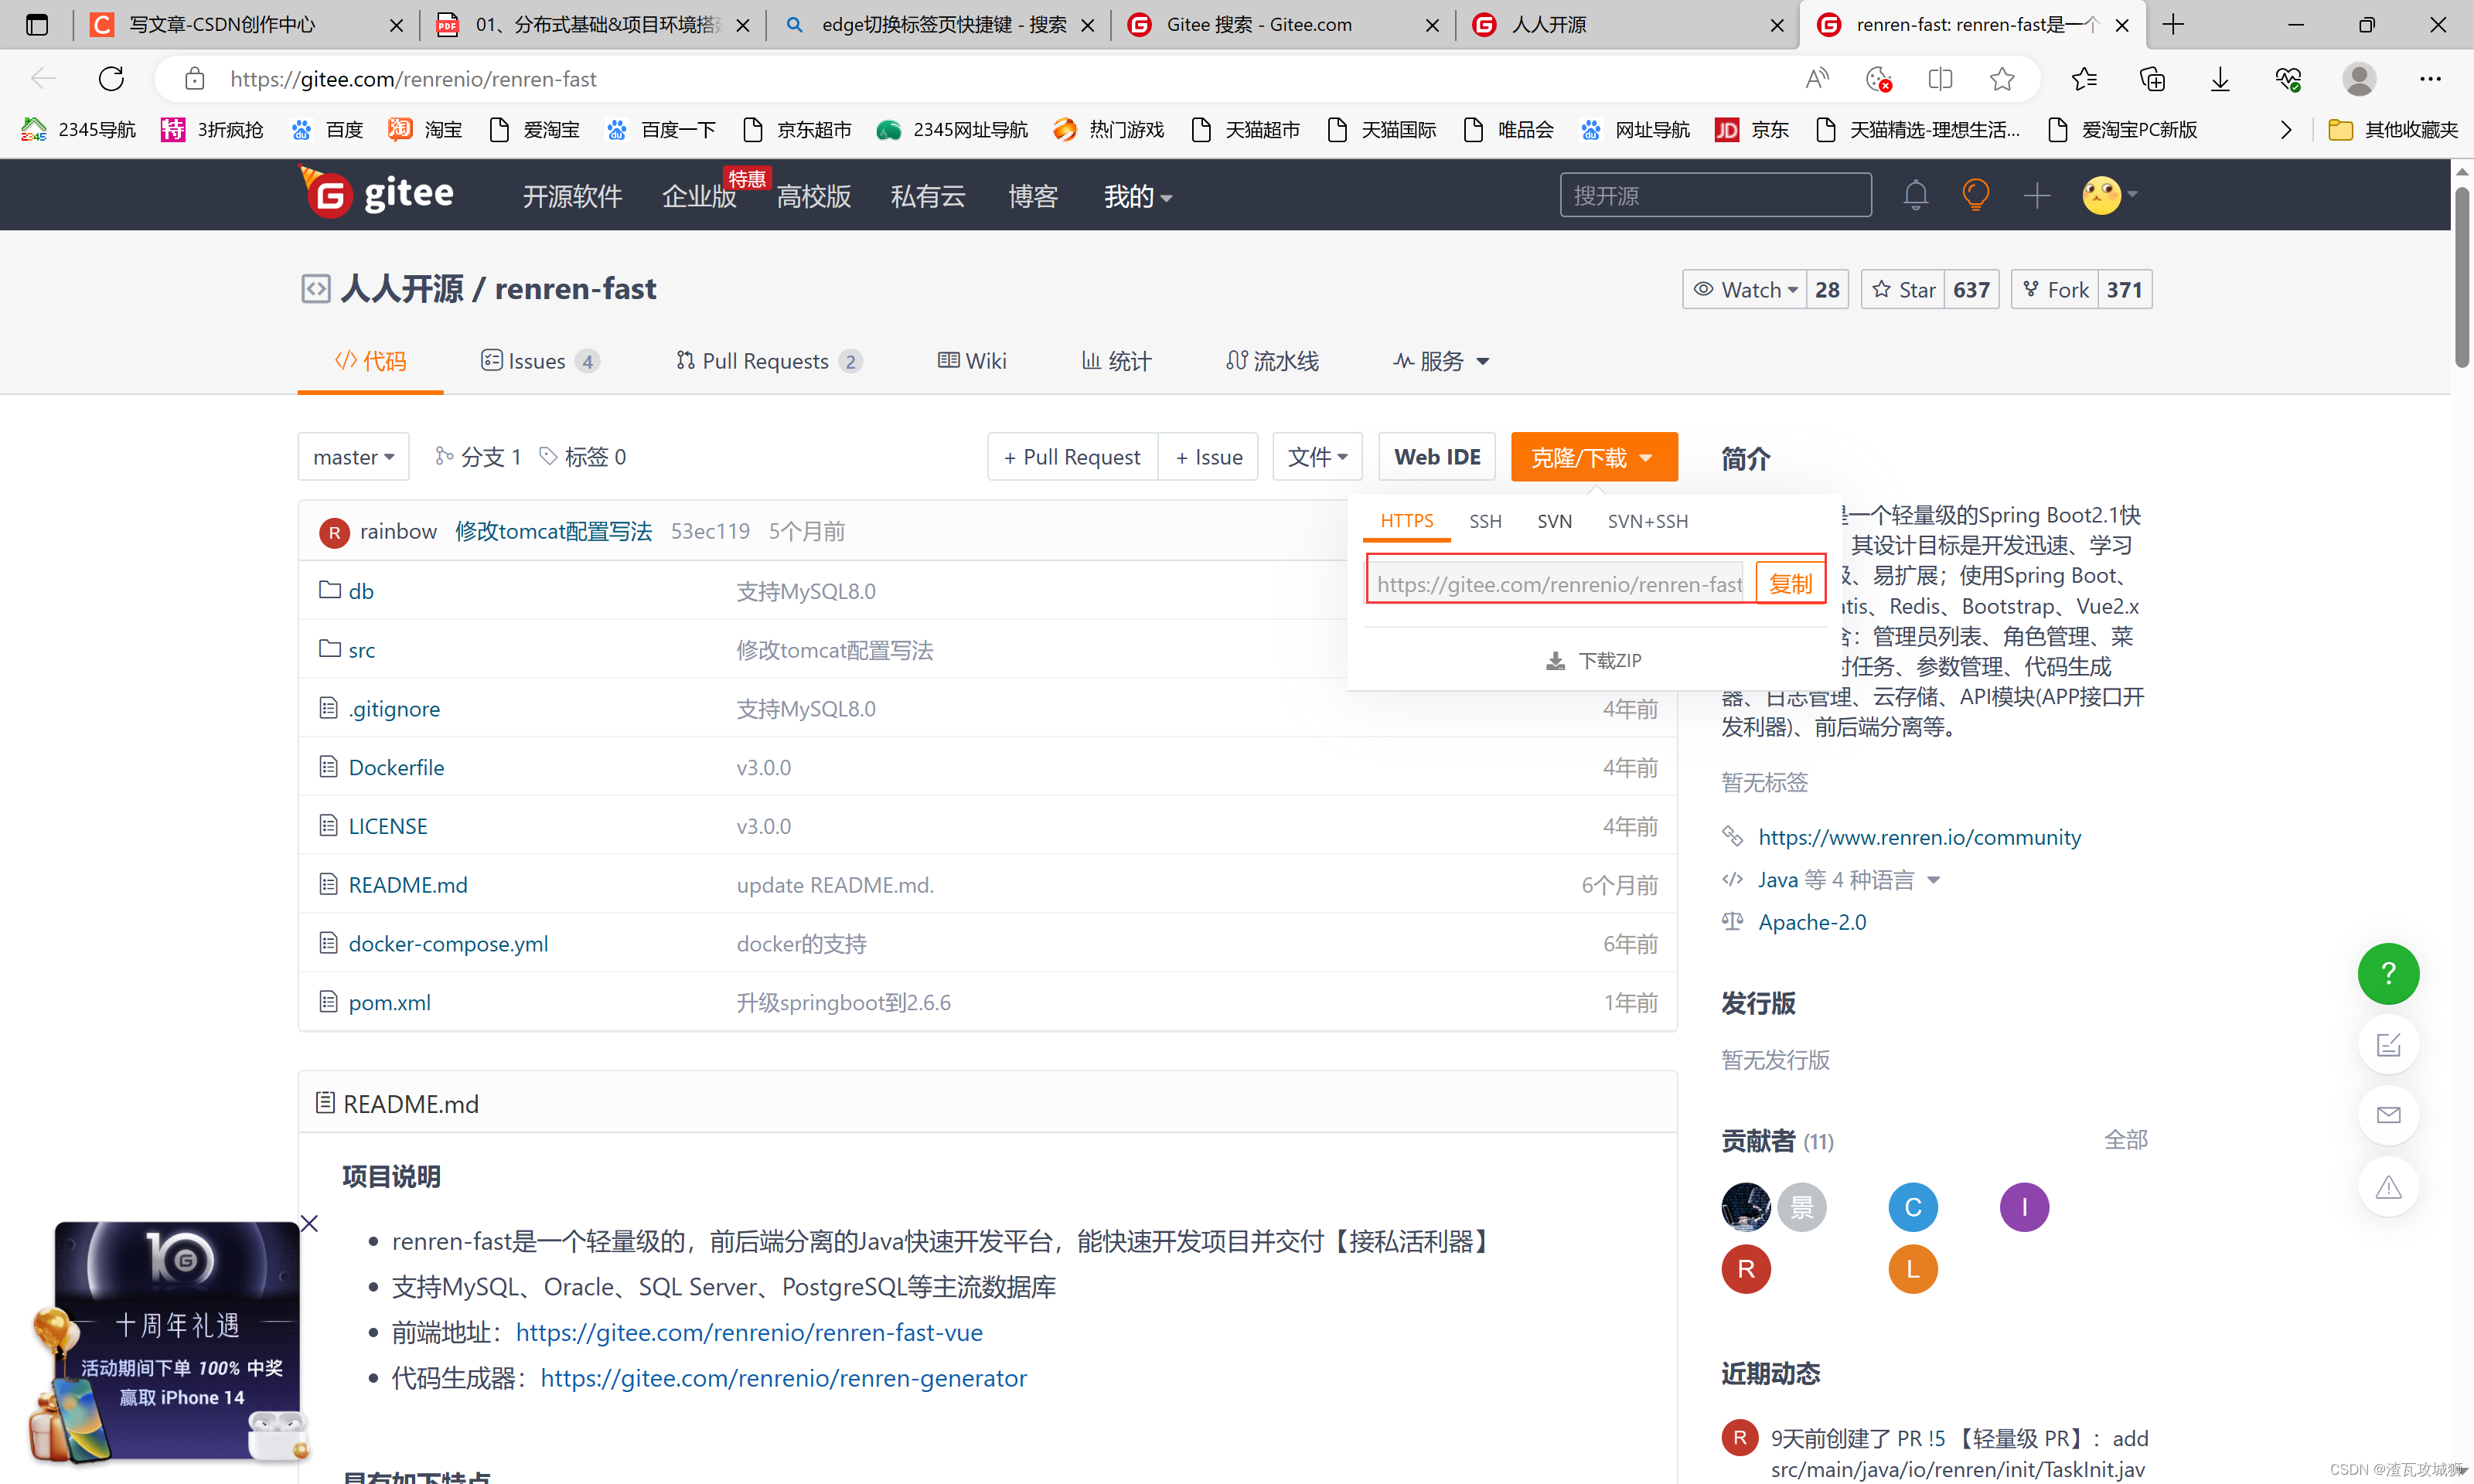Screen dimensions: 2474x1484
Task: Switch to the SSH clone tab
Action: click(1485, 521)
